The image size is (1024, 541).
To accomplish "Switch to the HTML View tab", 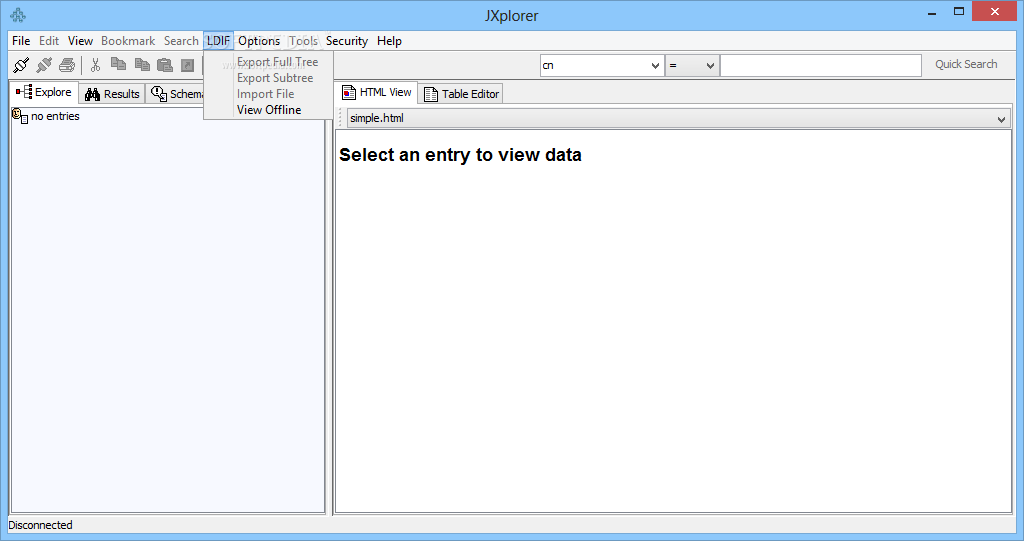I will (377, 92).
